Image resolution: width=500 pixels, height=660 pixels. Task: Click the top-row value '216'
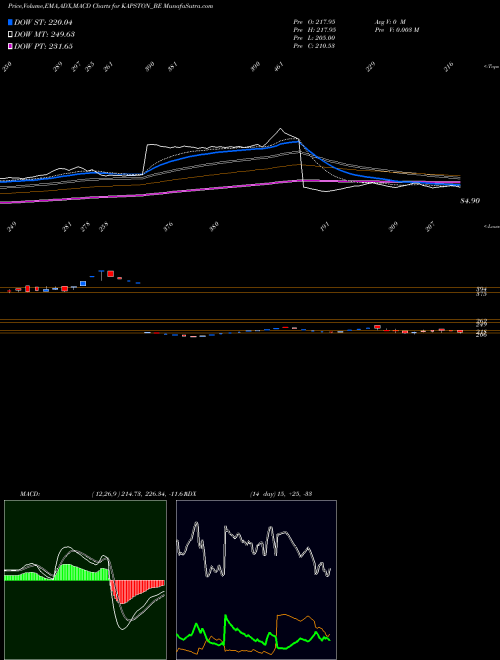point(449,67)
